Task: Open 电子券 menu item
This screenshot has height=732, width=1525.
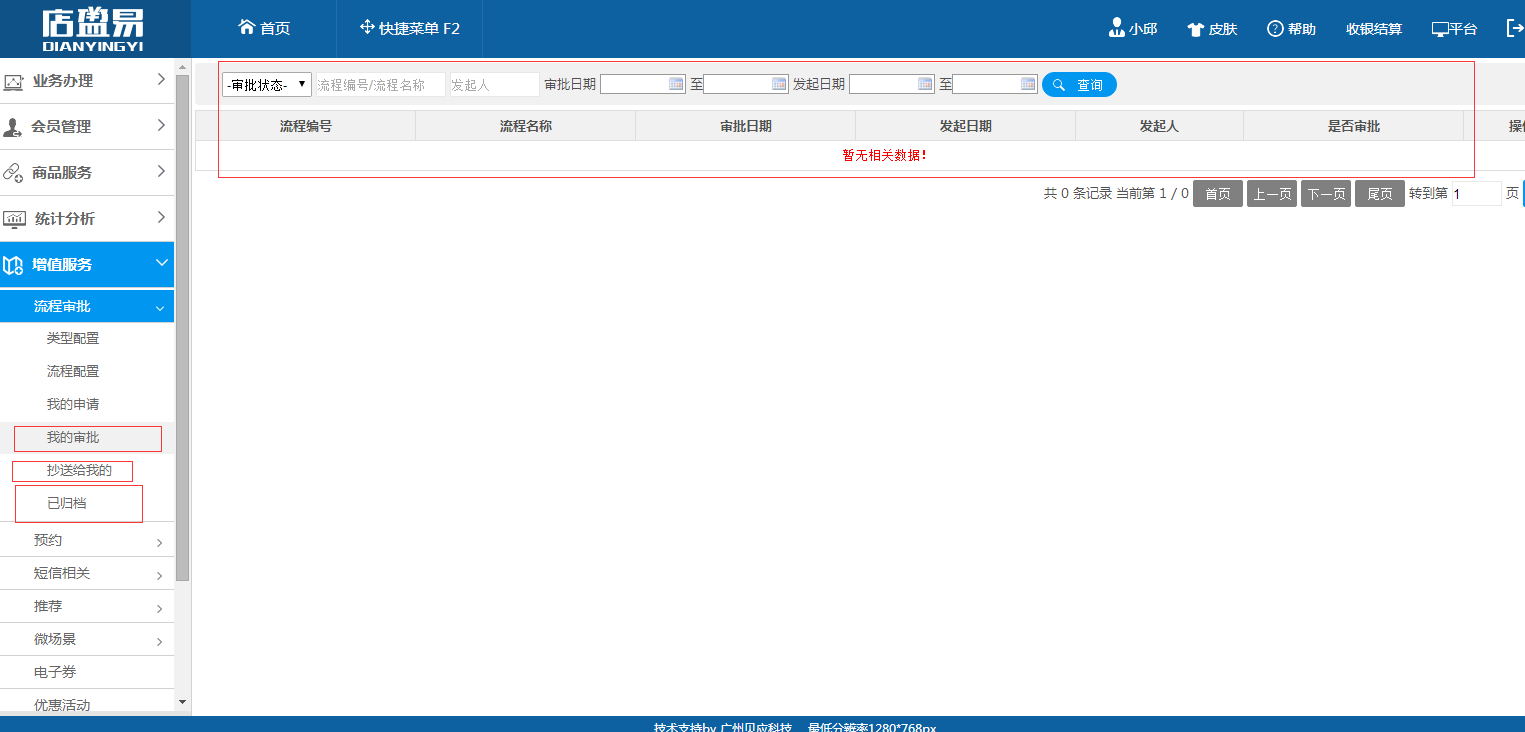Action: [x=55, y=672]
